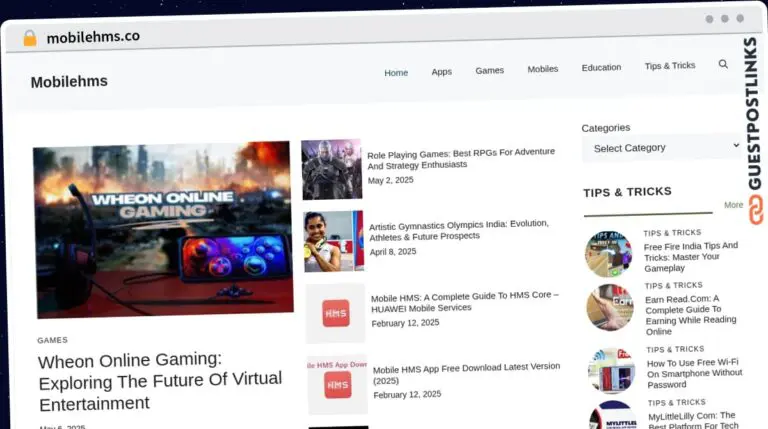Click the Guestpostlinks chain logo icon
The height and width of the screenshot is (429, 768).
tap(753, 209)
